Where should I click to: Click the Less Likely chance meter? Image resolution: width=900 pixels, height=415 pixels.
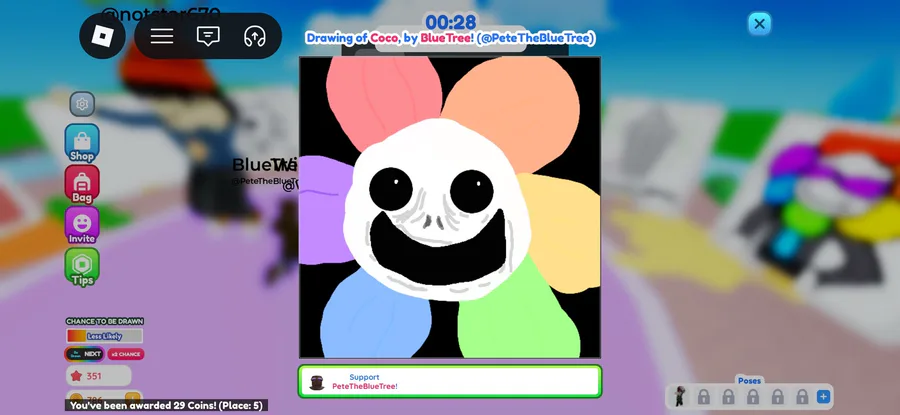[104, 336]
